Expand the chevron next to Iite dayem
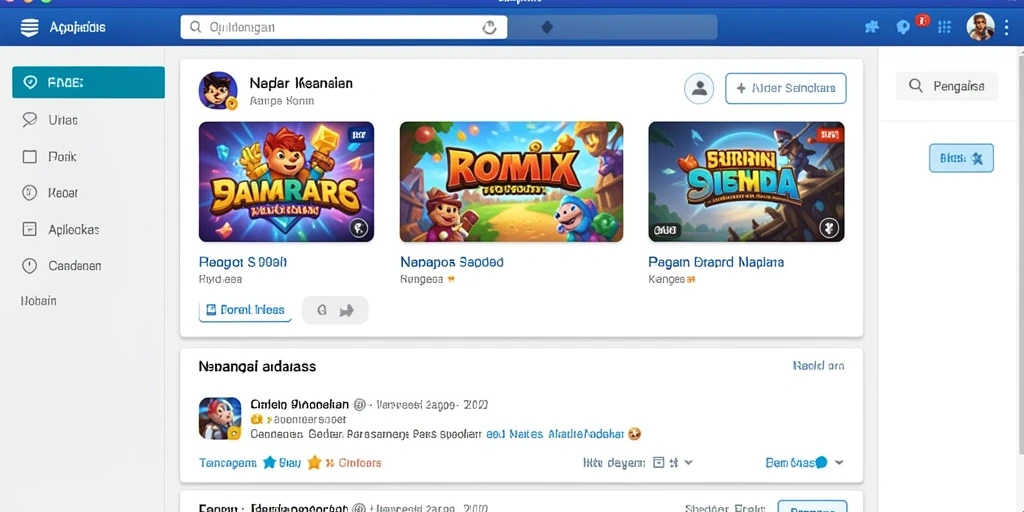Image resolution: width=1024 pixels, height=512 pixels. pos(688,462)
